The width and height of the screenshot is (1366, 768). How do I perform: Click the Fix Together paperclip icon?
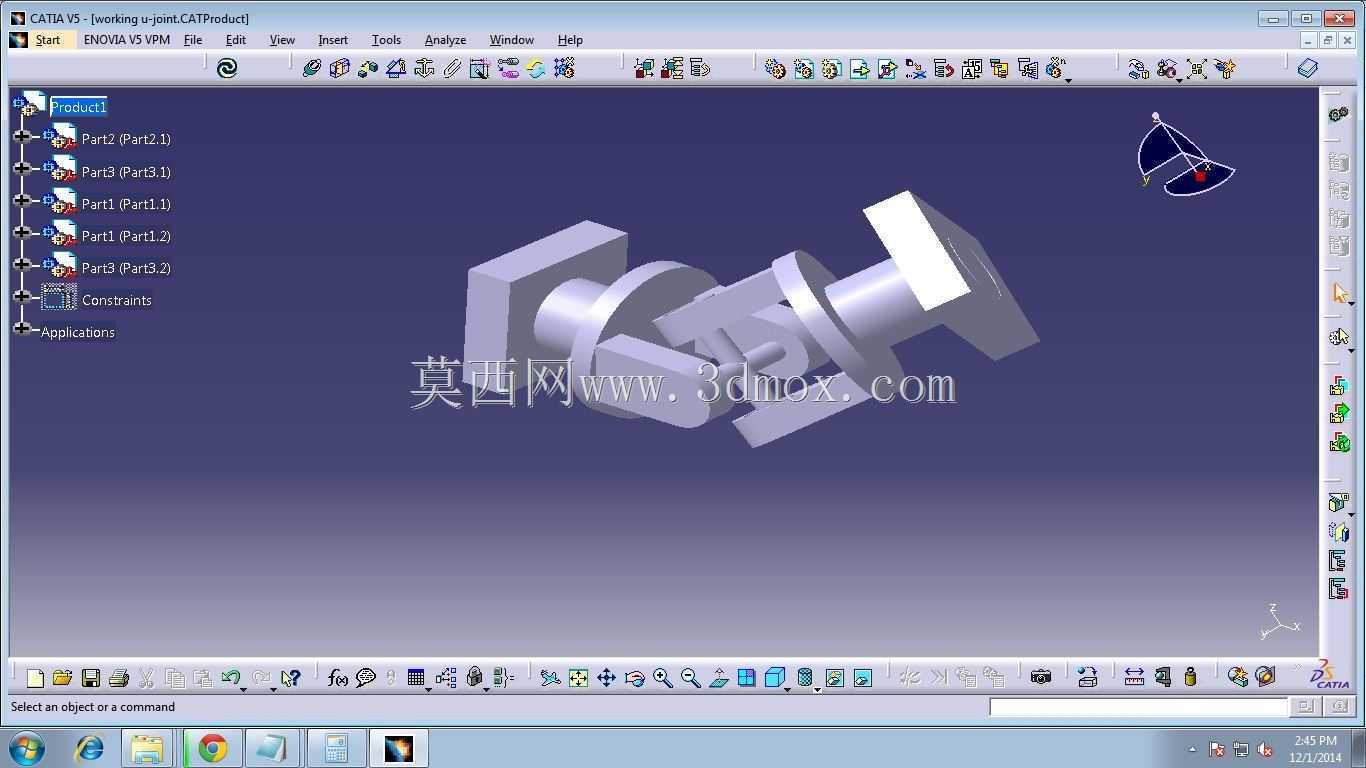pyautogui.click(x=452, y=68)
